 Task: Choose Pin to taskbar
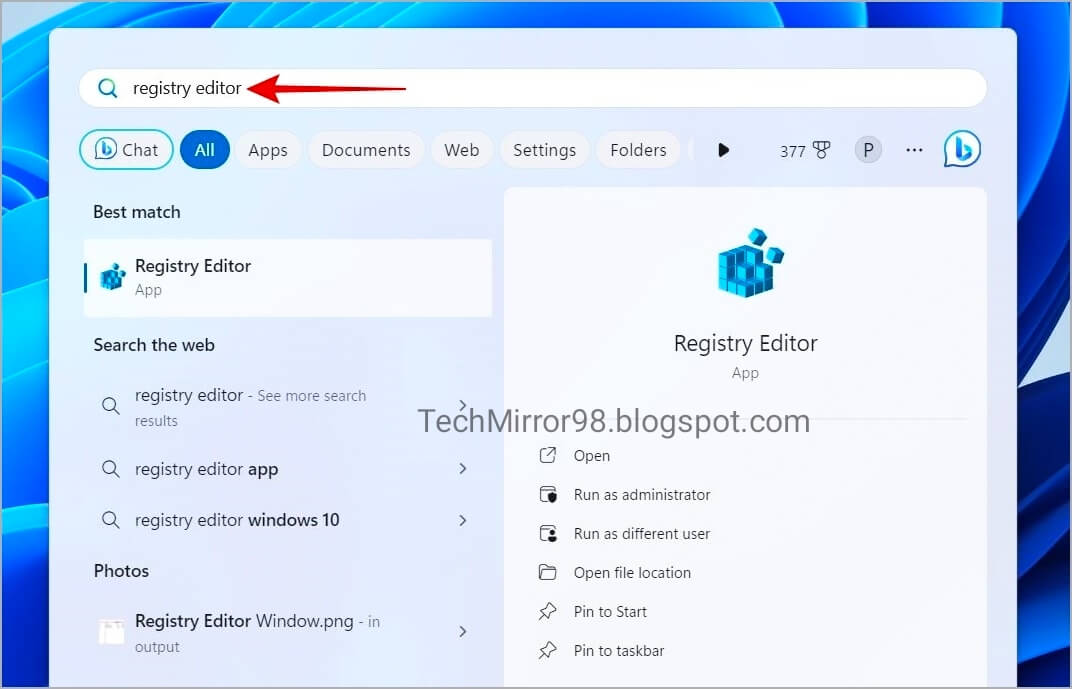(x=619, y=651)
